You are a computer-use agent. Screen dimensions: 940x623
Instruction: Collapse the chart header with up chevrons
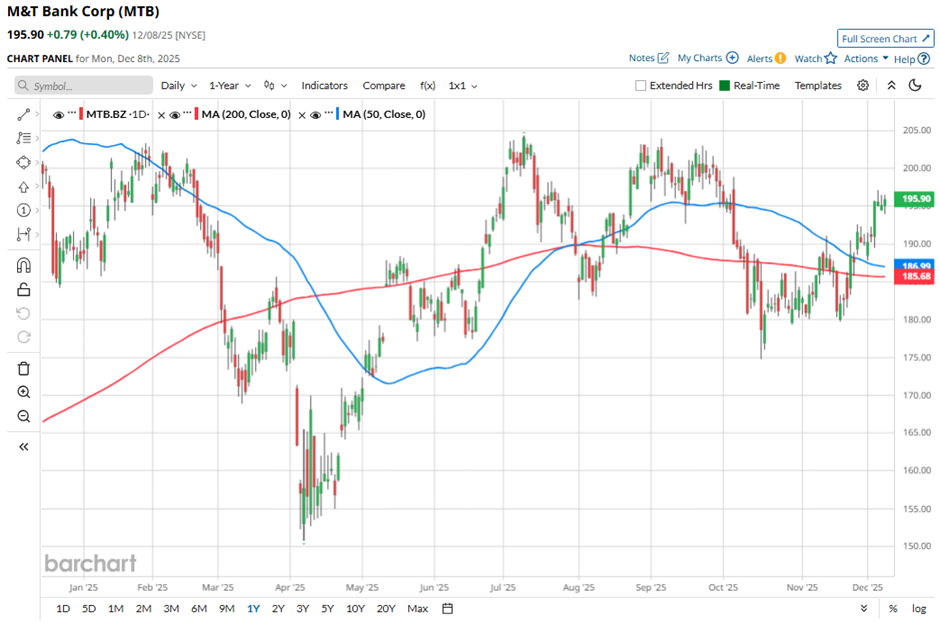coord(891,85)
